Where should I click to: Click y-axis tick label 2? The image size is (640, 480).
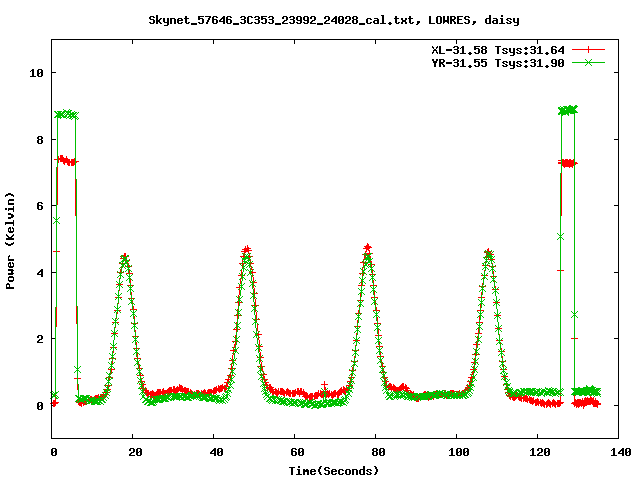coord(40,339)
